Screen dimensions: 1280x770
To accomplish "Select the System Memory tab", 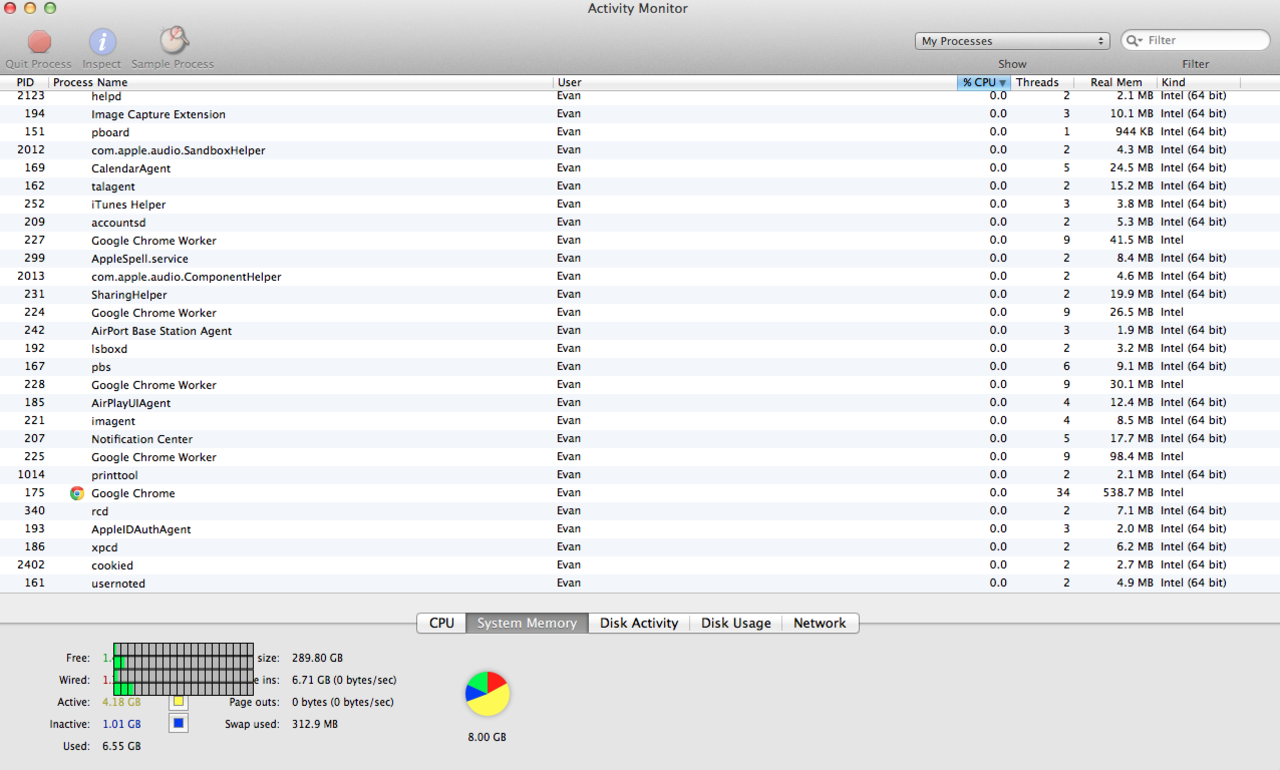I will coord(527,623).
